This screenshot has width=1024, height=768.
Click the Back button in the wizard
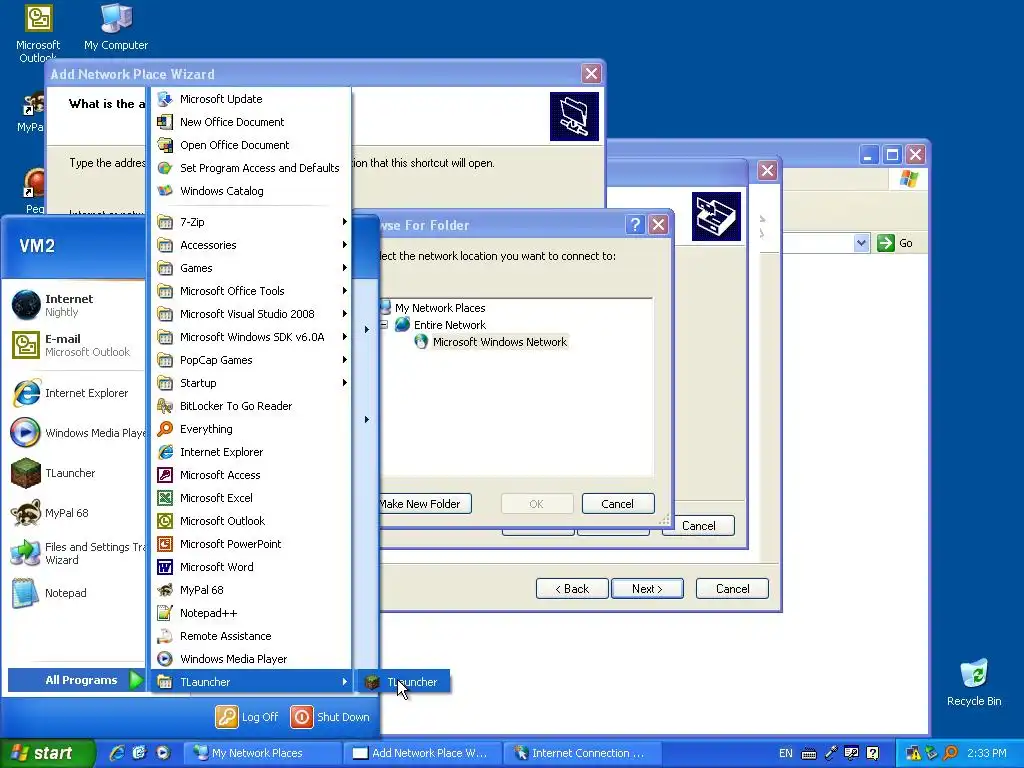[x=572, y=588]
